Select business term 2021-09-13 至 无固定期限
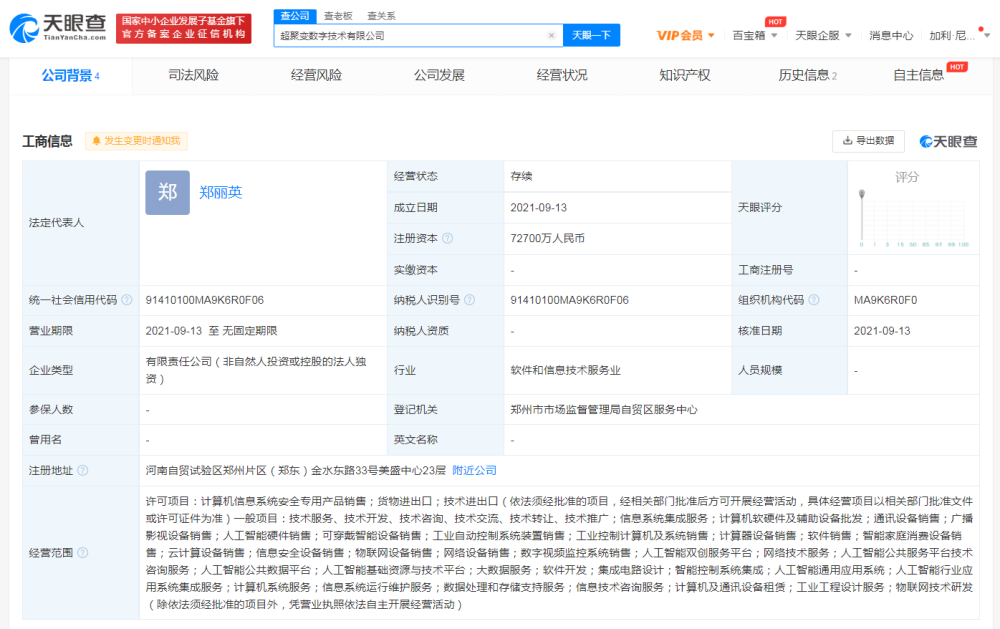 point(212,331)
